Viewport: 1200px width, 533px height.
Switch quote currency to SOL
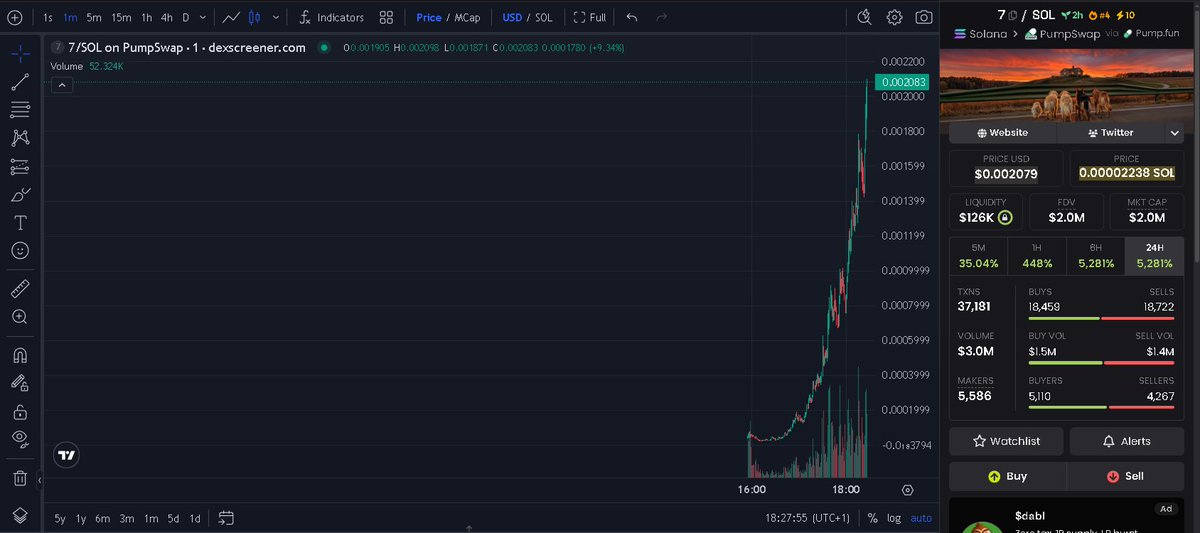pos(544,17)
